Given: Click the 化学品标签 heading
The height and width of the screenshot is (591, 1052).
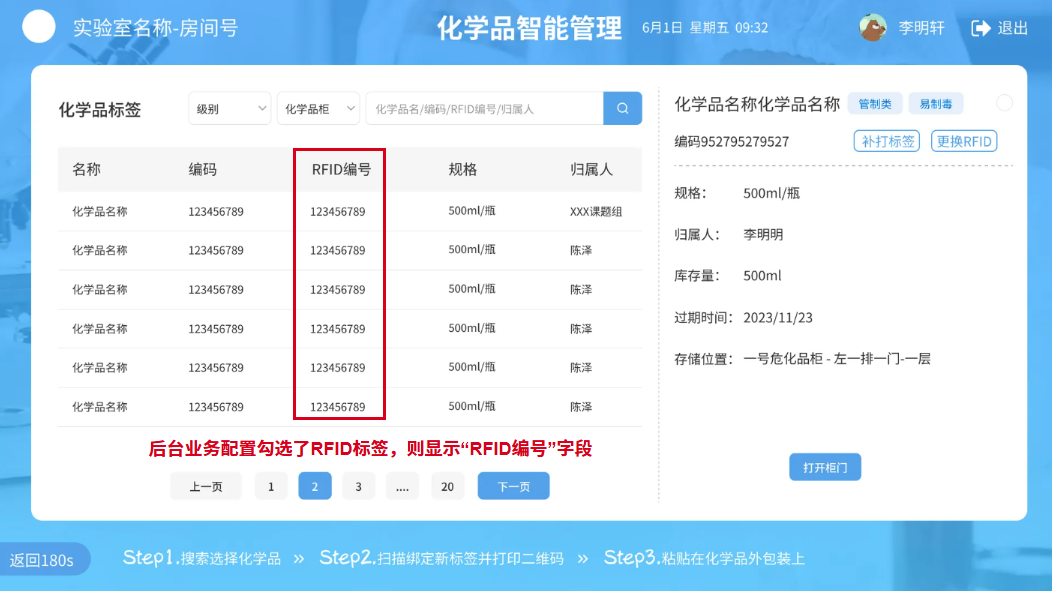Looking at the screenshot, I should point(100,110).
